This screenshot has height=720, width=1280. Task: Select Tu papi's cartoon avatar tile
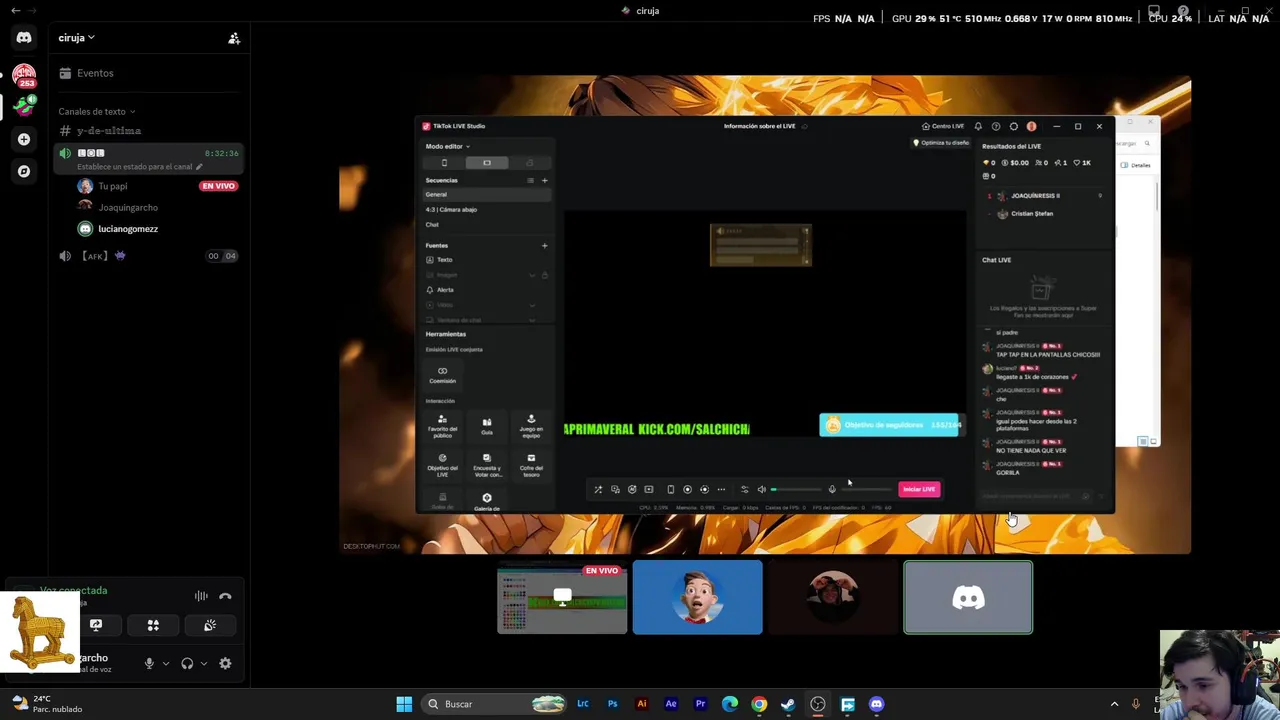point(697,598)
